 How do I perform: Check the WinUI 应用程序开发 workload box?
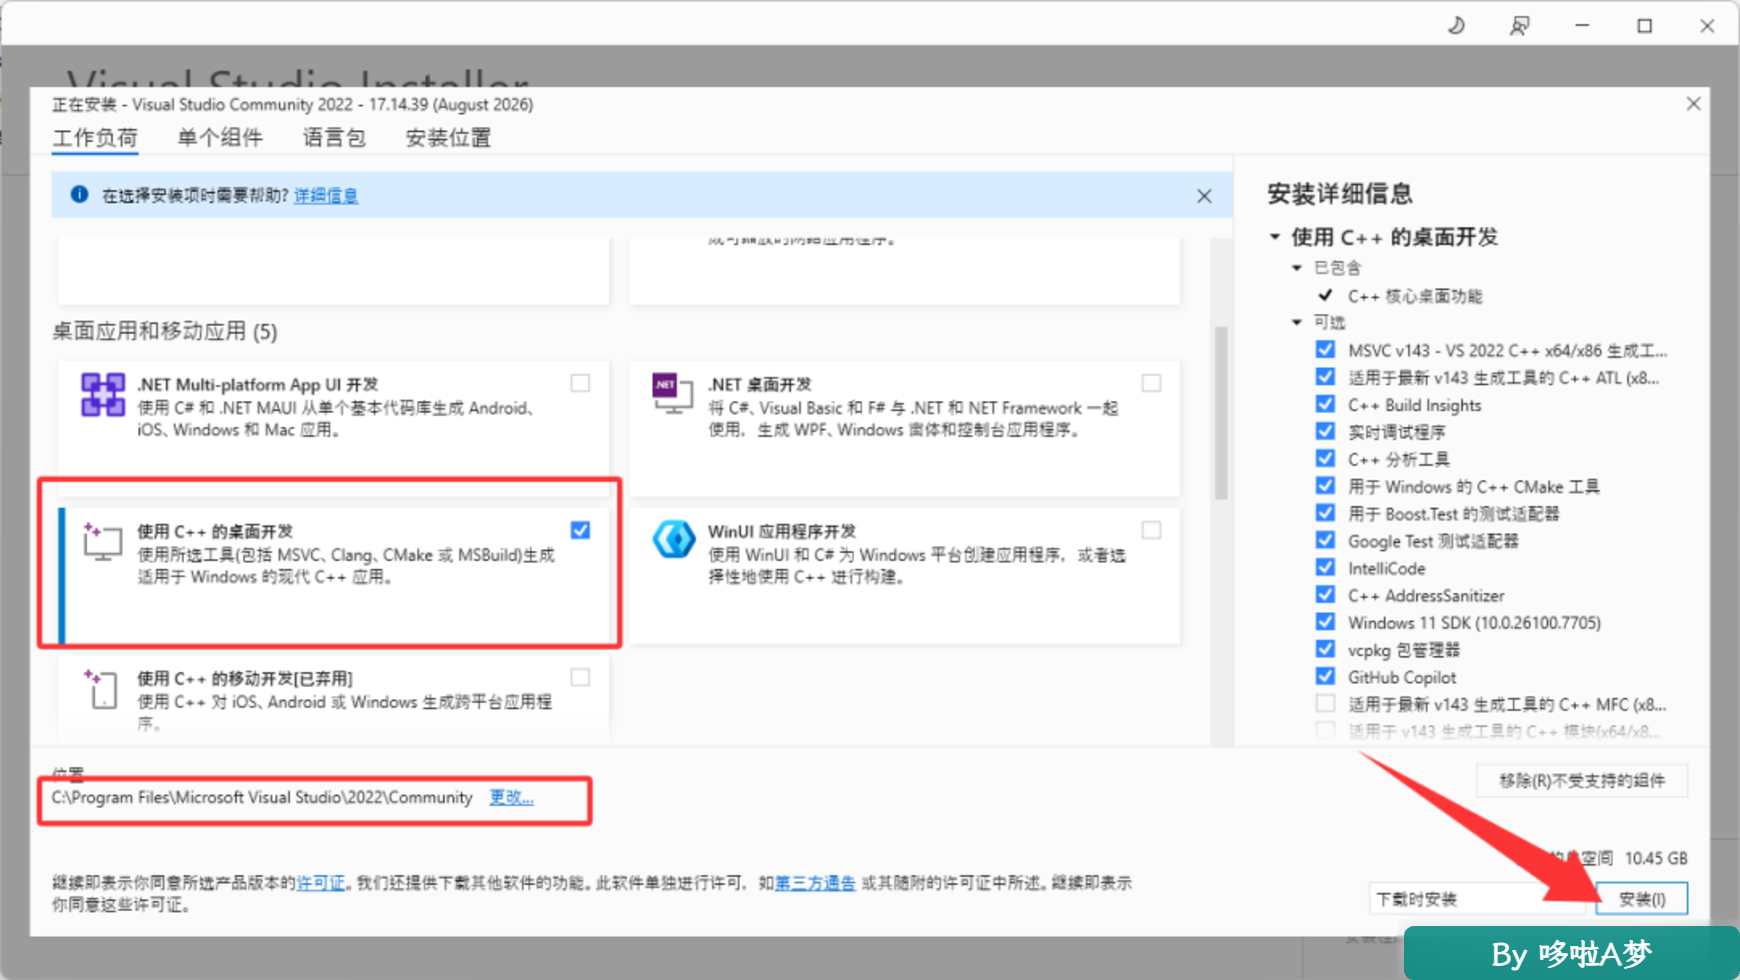[x=1151, y=530]
